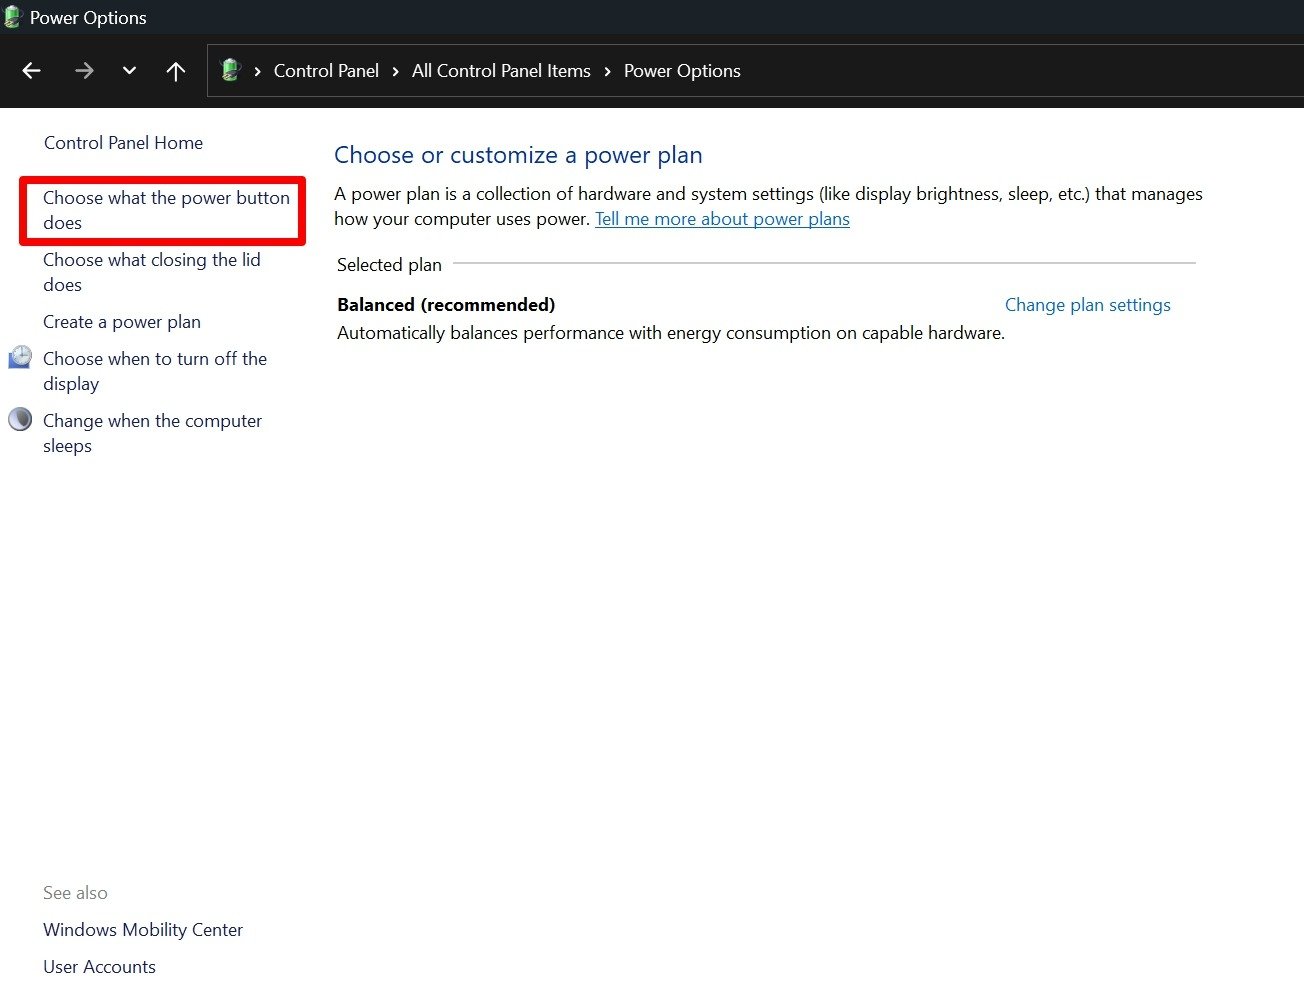Go up one level with Up arrow
The width and height of the screenshot is (1304, 990).
pyautogui.click(x=176, y=71)
